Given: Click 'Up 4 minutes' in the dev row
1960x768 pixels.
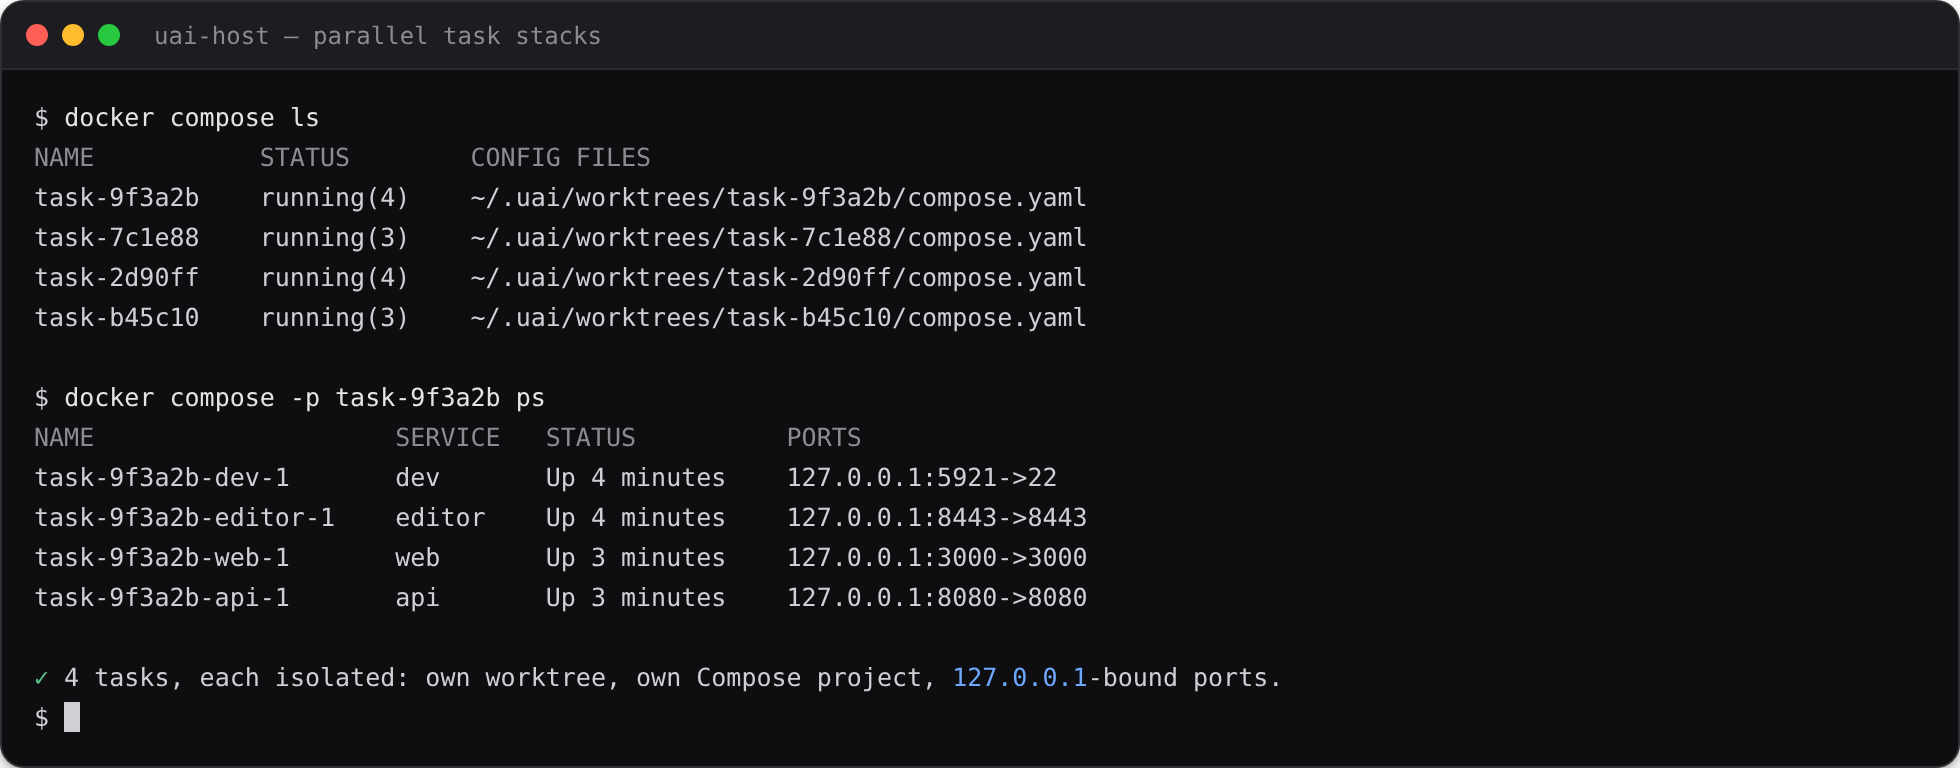Looking at the screenshot, I should [636, 478].
